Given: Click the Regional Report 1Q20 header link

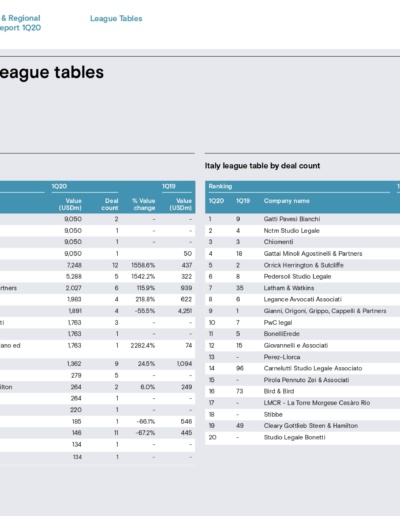Looking at the screenshot, I should pyautogui.click(x=20, y=23).
